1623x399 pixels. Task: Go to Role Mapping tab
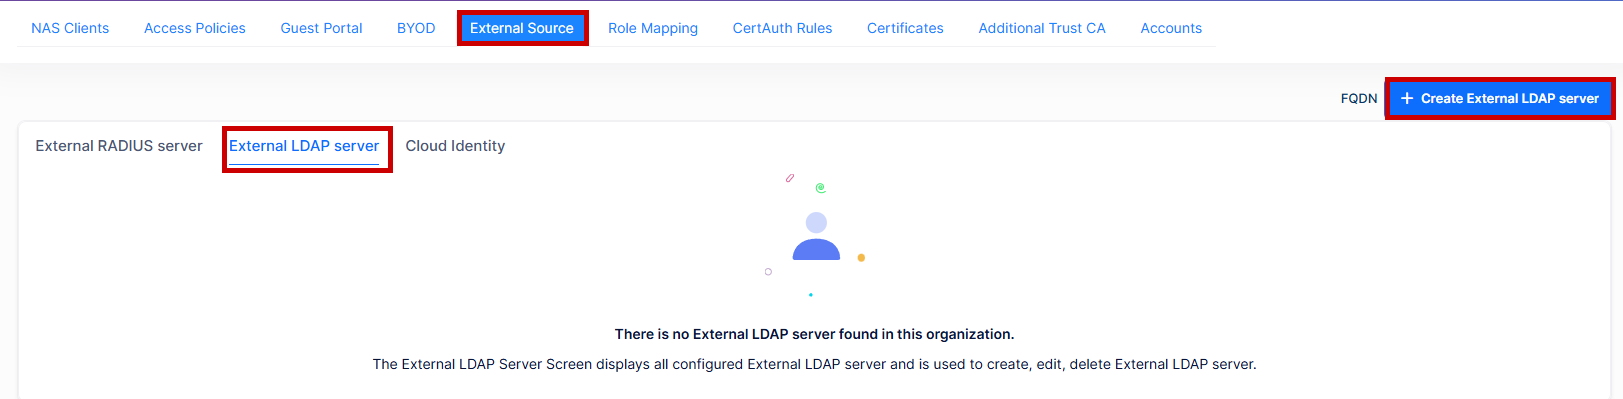[x=653, y=28]
